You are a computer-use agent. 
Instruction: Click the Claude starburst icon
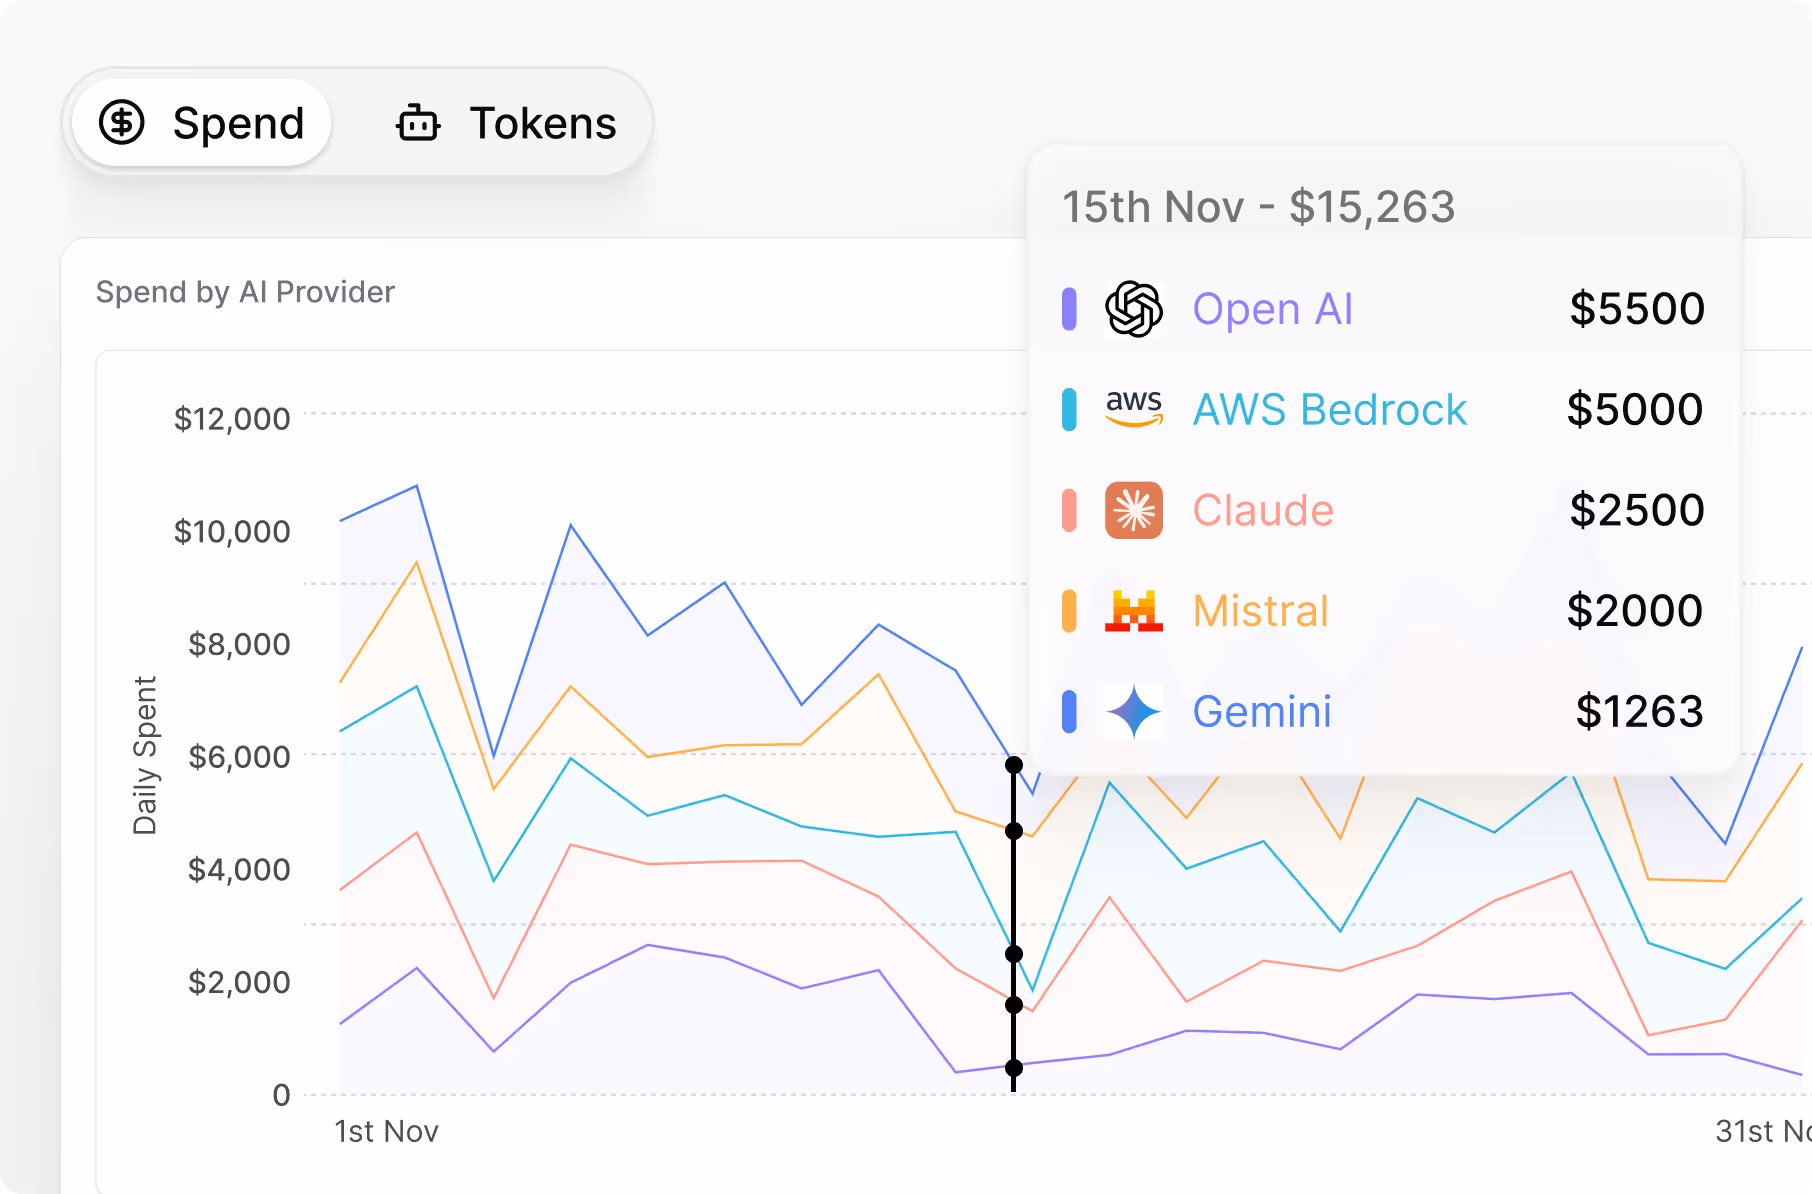1135,510
